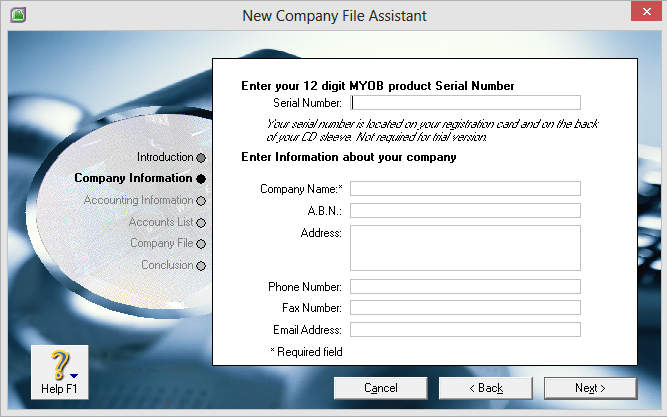Click the Conclusion step bullet

coord(201,266)
